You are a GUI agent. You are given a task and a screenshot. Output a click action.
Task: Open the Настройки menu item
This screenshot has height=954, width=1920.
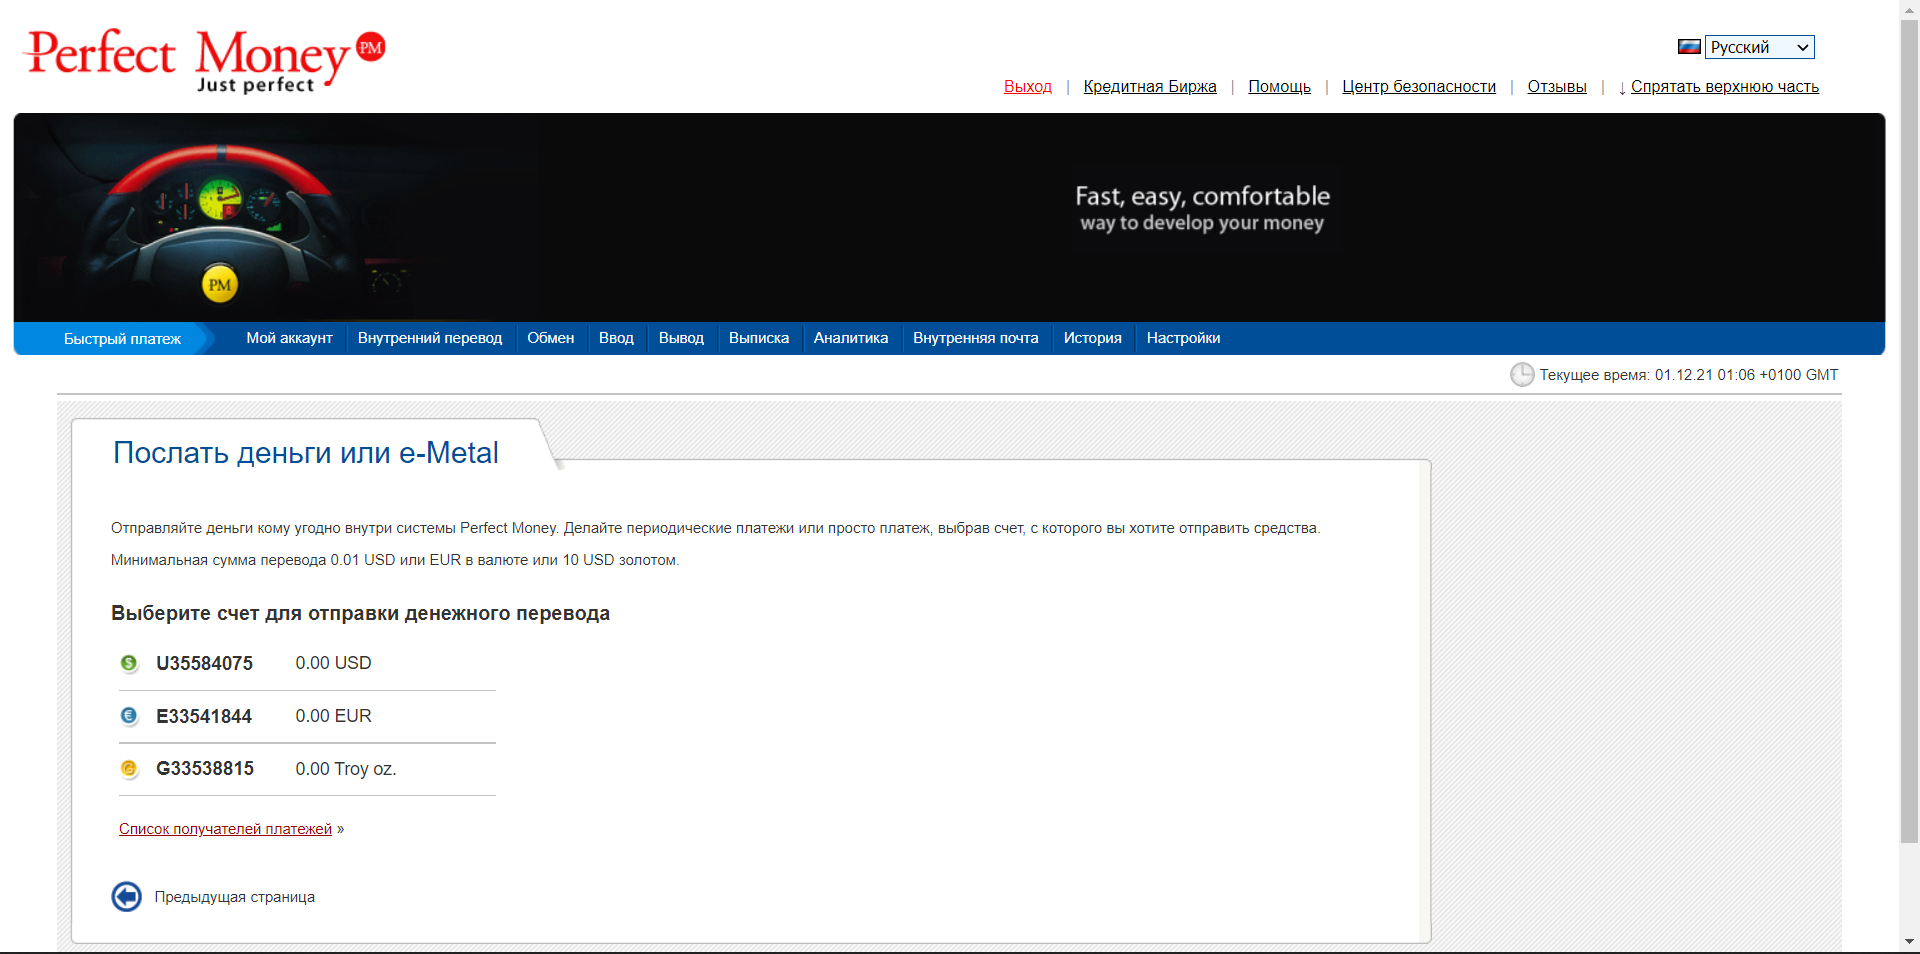coord(1184,338)
